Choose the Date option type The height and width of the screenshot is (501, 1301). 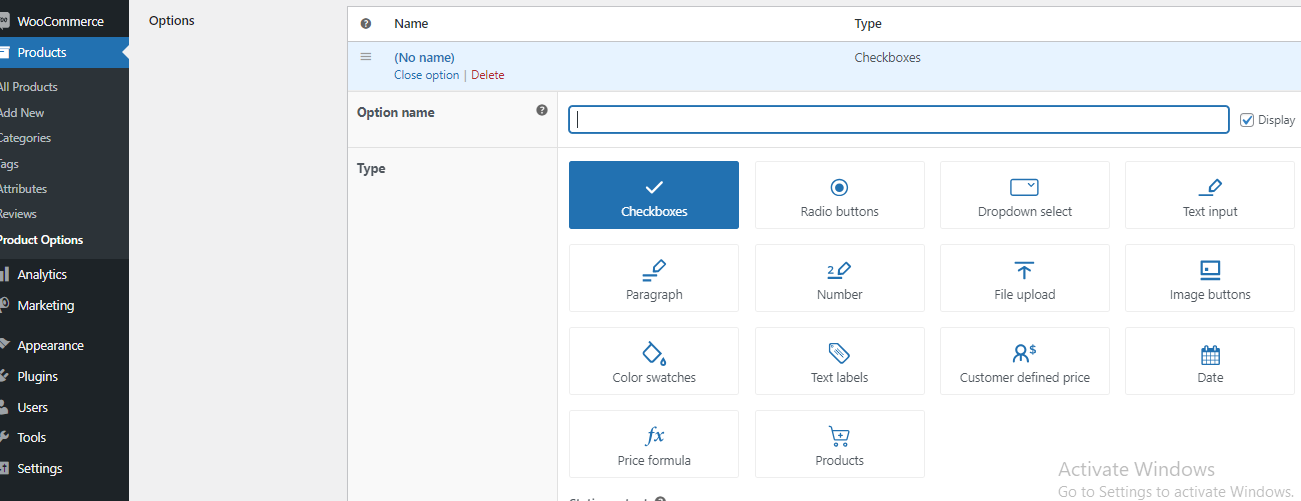[1209, 361]
